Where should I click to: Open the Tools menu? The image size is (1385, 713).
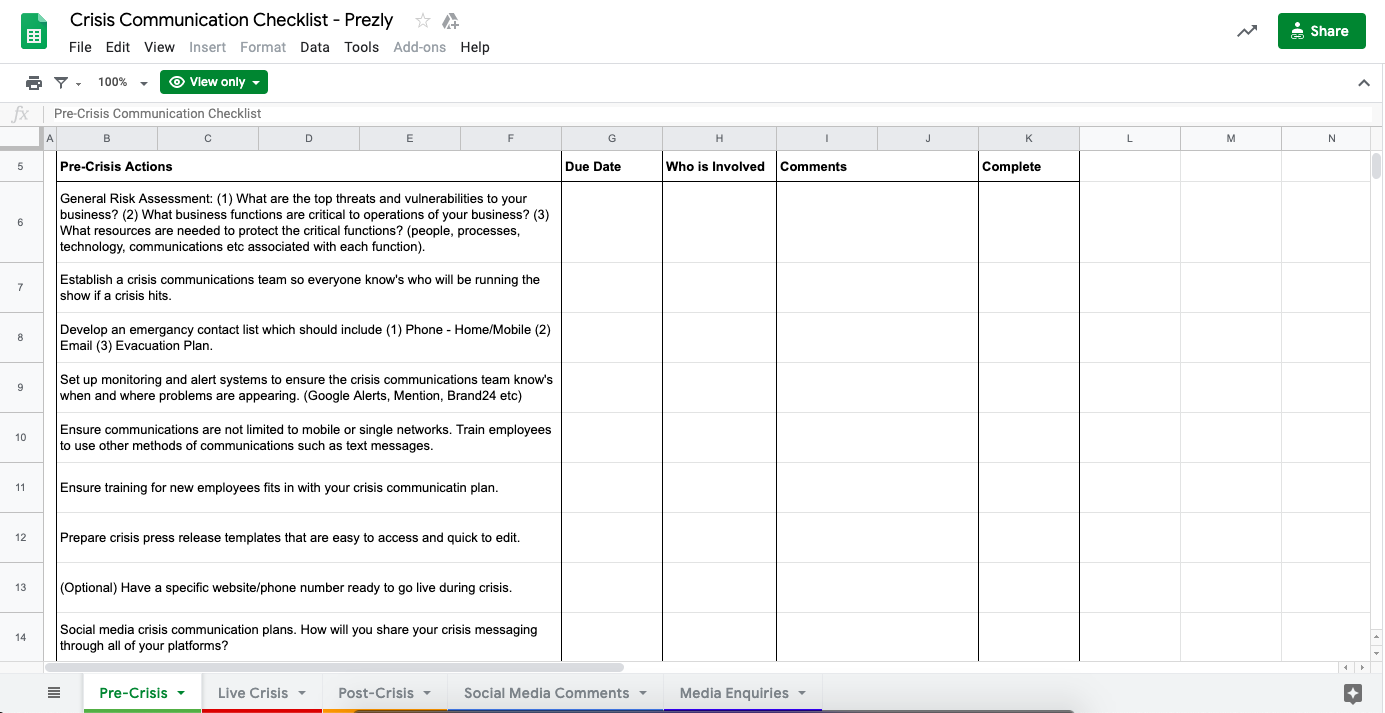click(x=361, y=47)
